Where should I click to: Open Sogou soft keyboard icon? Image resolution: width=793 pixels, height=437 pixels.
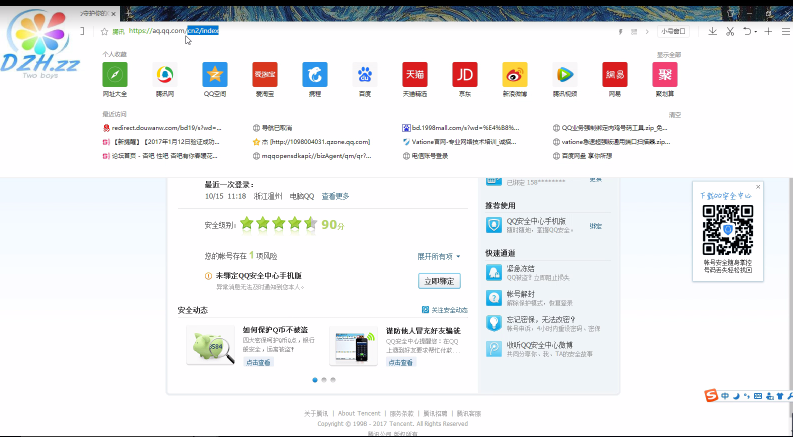pos(758,396)
